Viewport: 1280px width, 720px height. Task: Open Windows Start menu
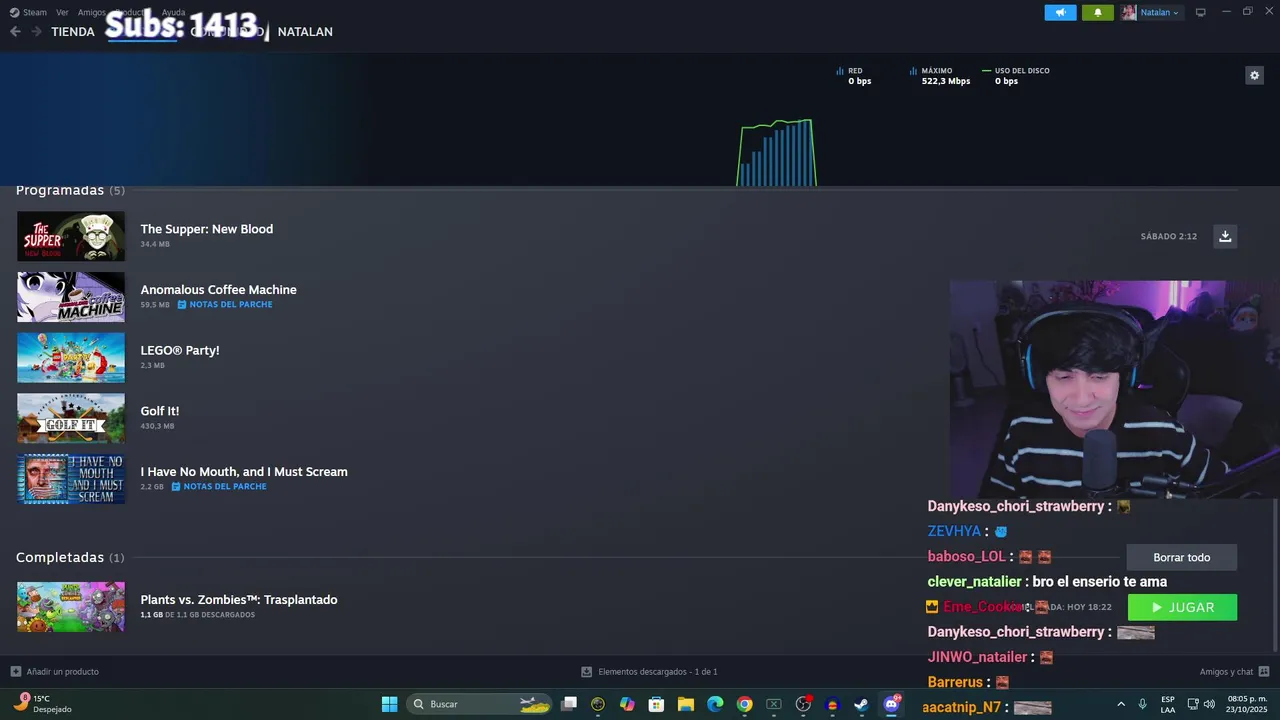[389, 704]
